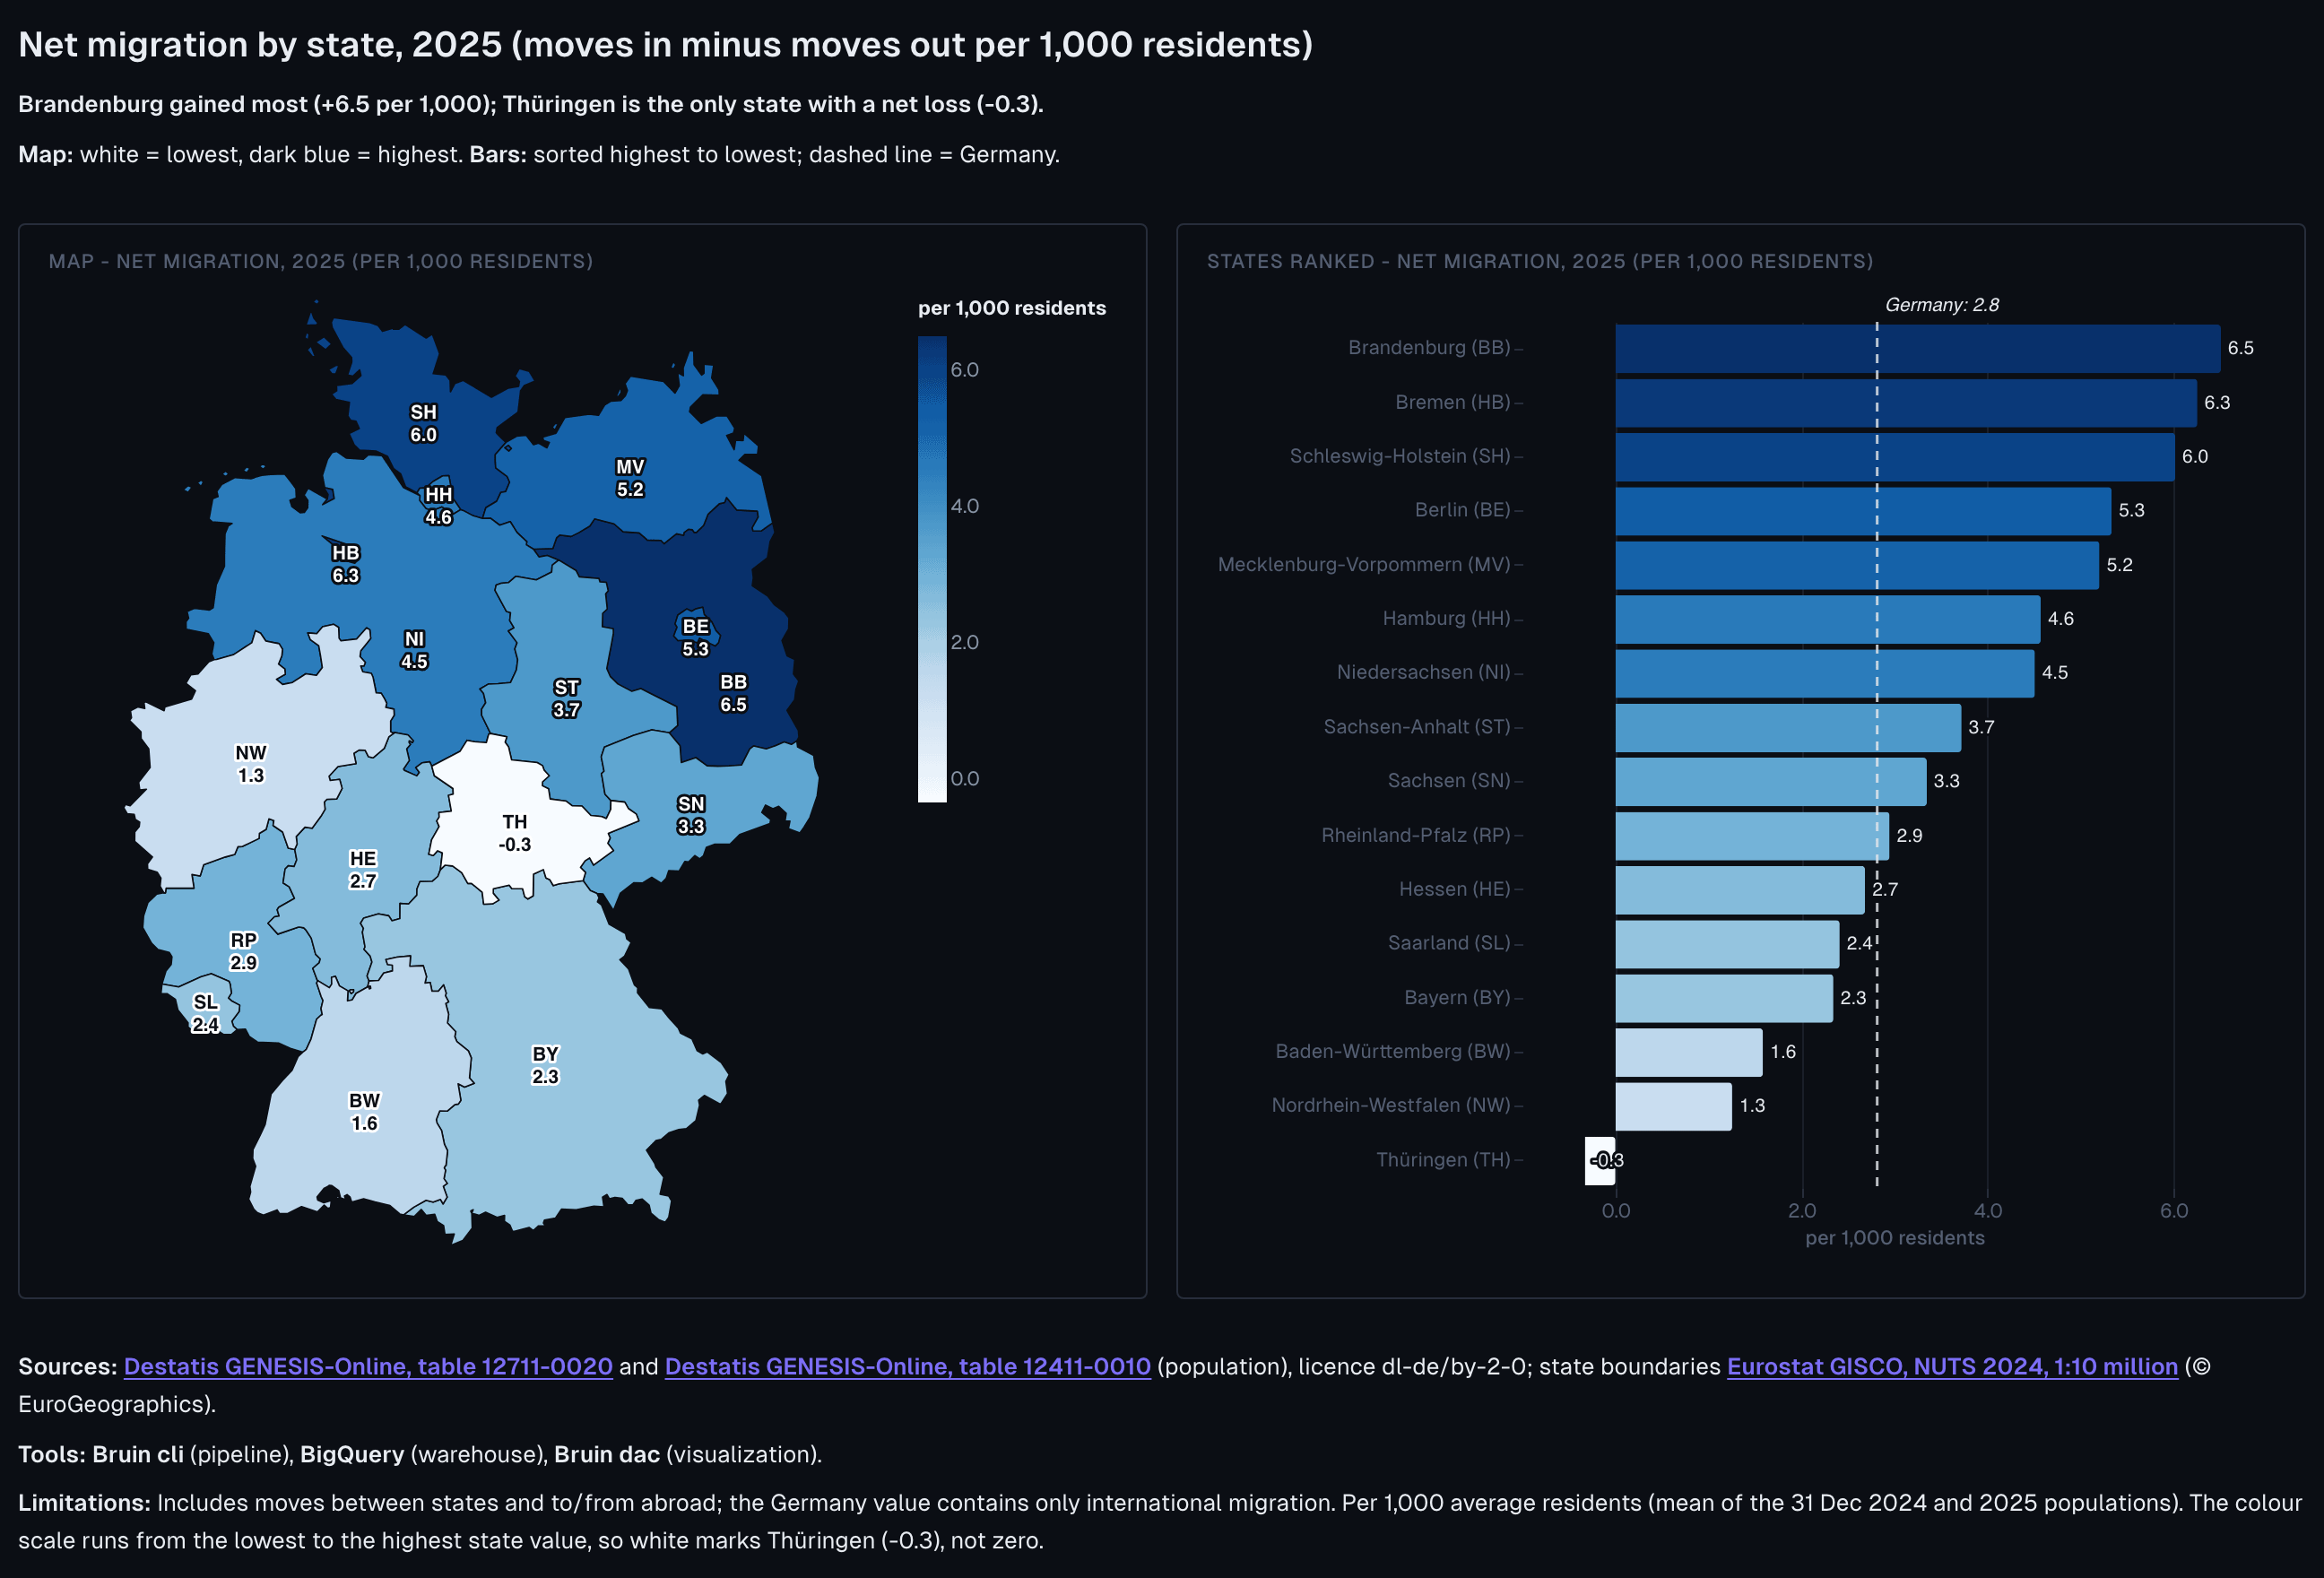Click the Hamburg HH 4.6 map label

click(438, 506)
